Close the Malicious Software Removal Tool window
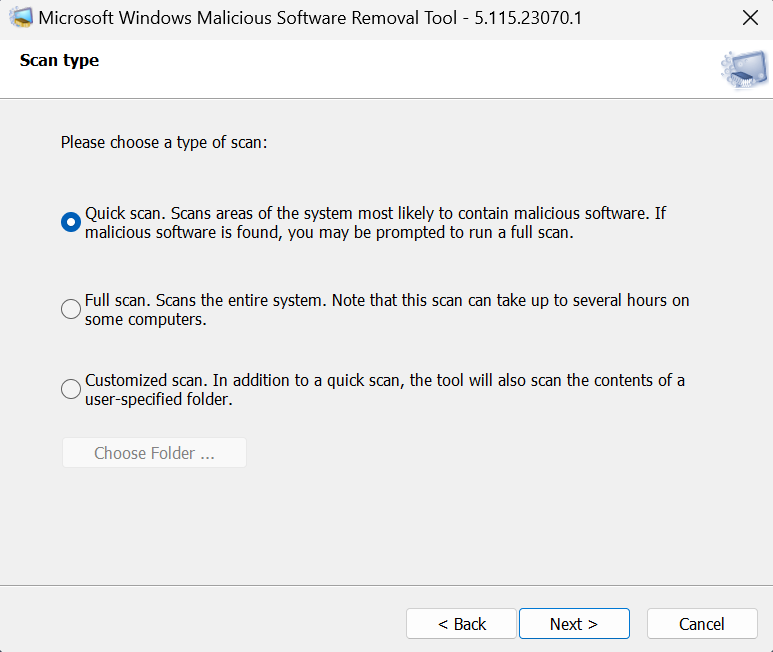Image resolution: width=773 pixels, height=652 pixels. coord(749,18)
